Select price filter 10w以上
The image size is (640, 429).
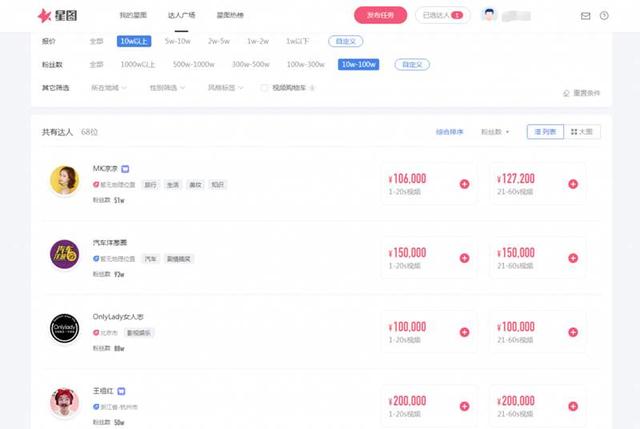(134, 41)
